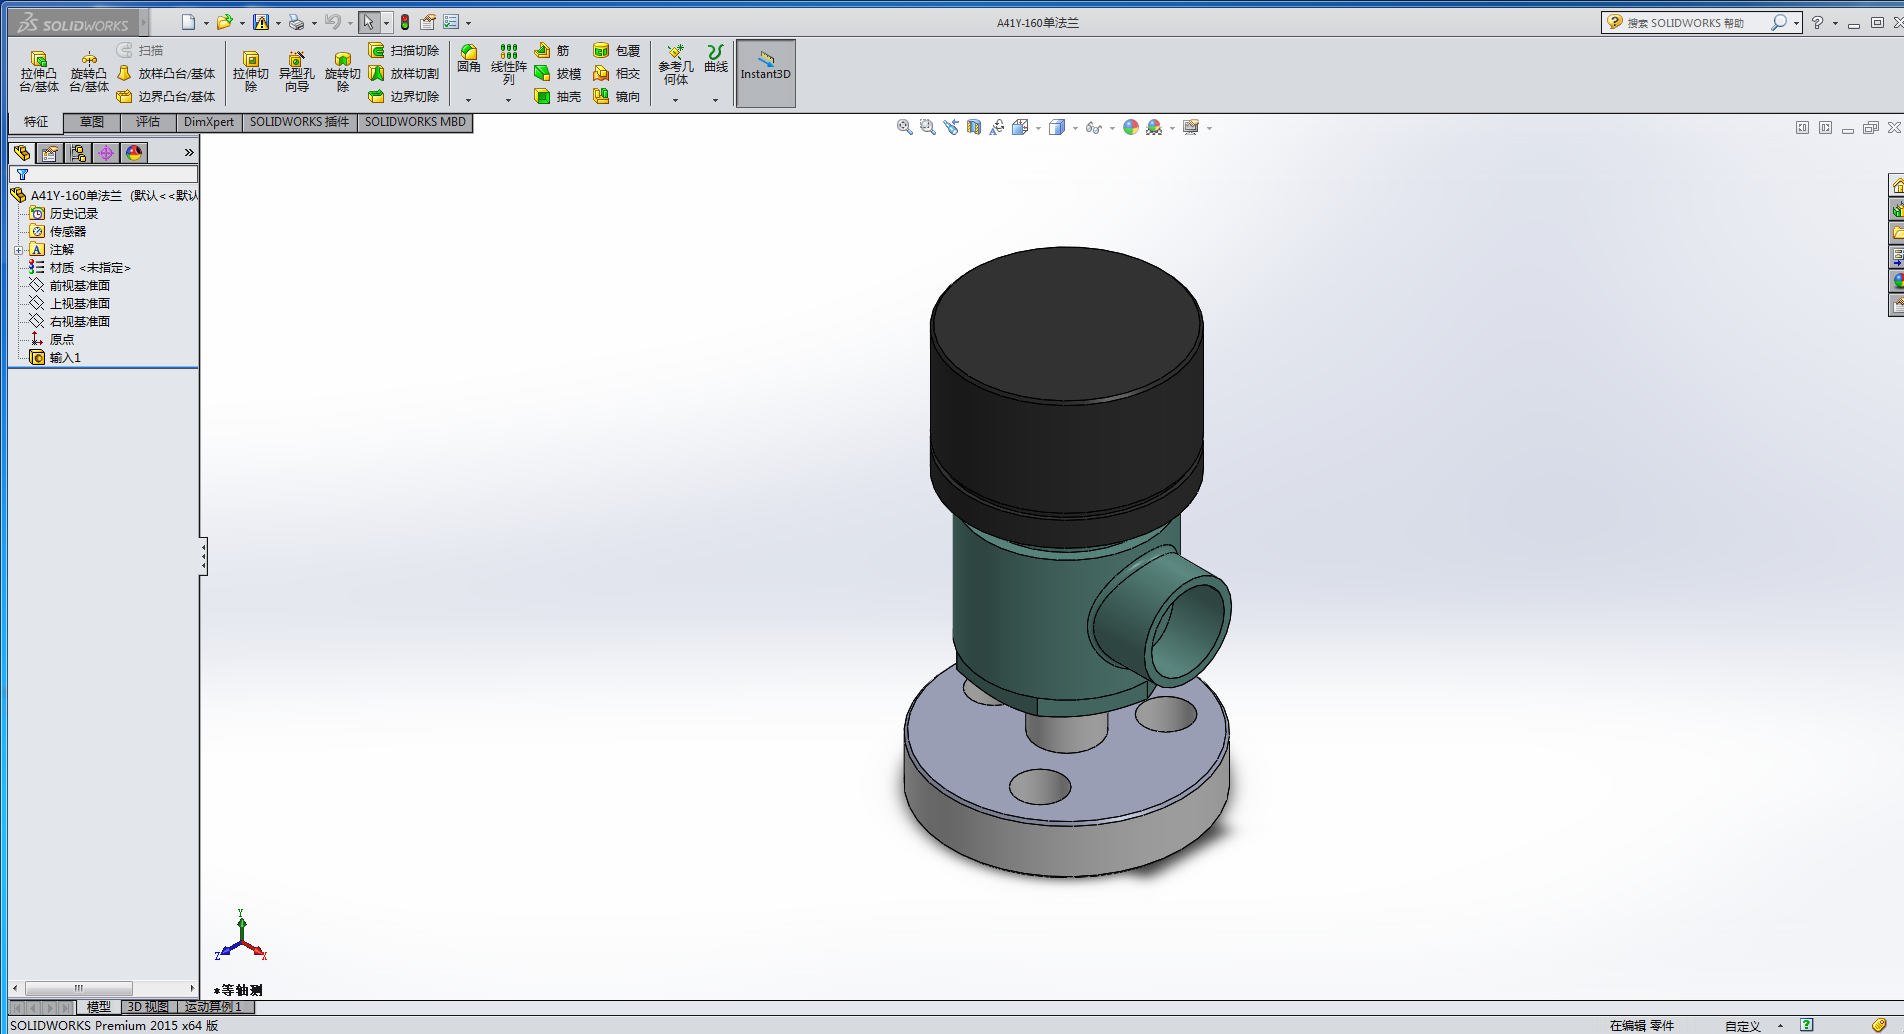Expand the 线性阵列 pattern dropdown arrow
The image size is (1904, 1034).
coord(508,100)
